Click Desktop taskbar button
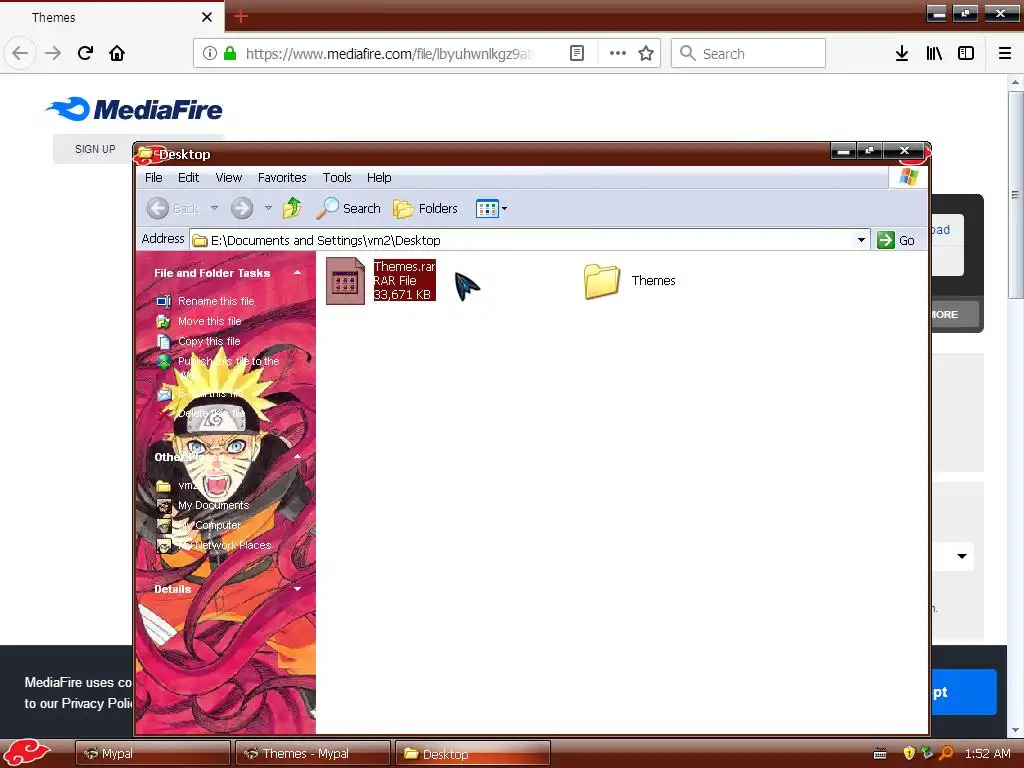This screenshot has width=1024, height=768. click(473, 753)
